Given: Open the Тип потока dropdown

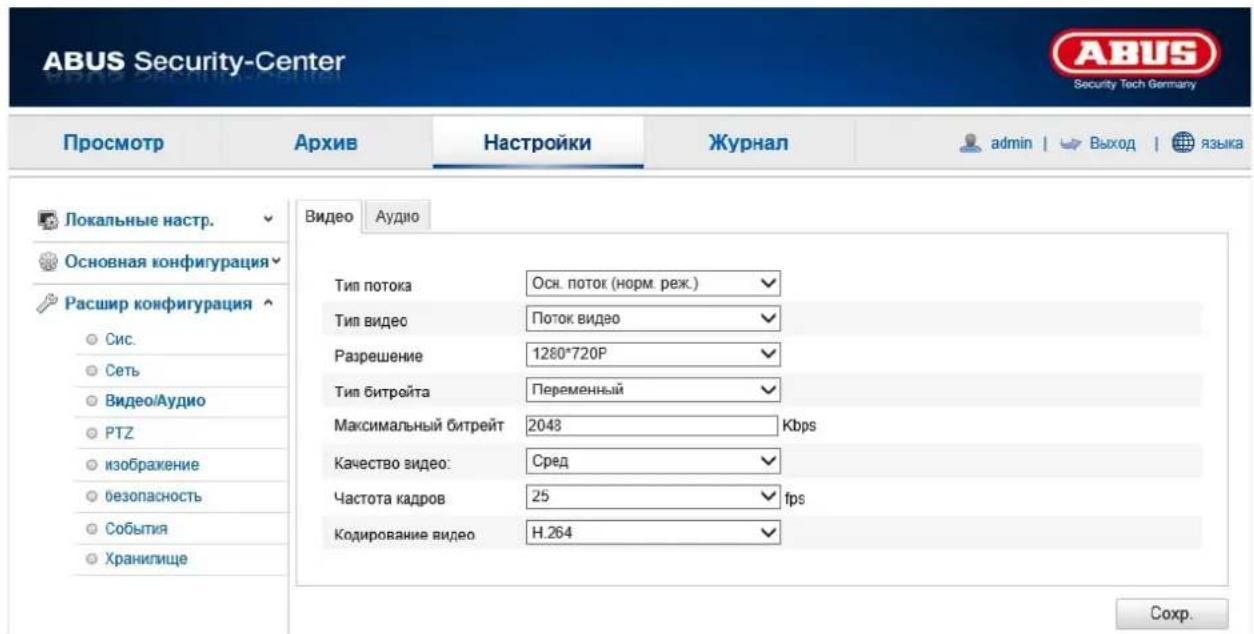Looking at the screenshot, I should [x=652, y=283].
